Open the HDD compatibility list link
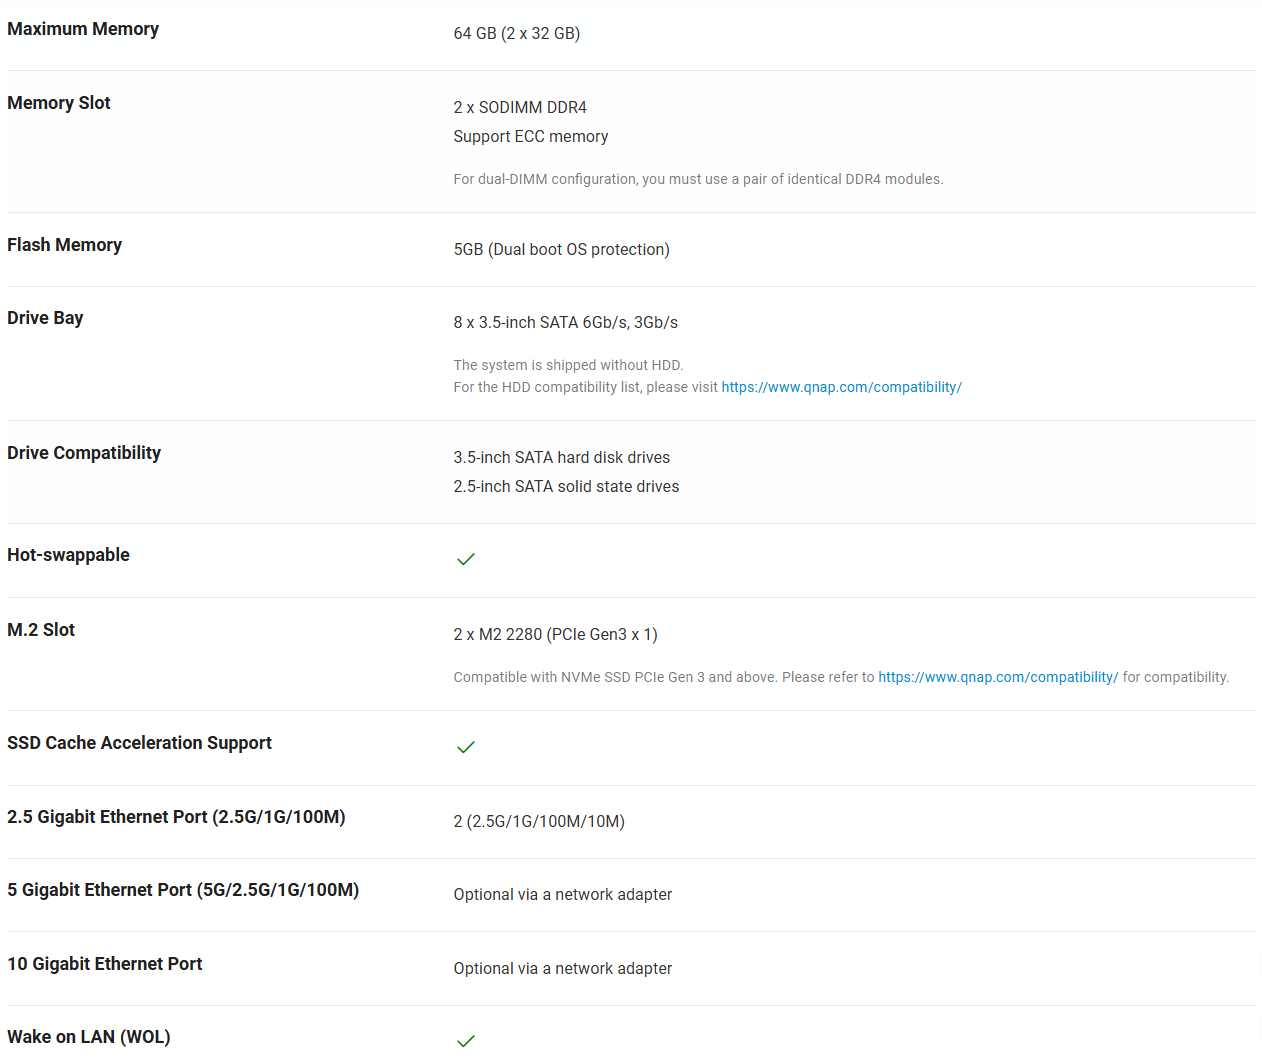This screenshot has height=1063, width=1262. [841, 387]
